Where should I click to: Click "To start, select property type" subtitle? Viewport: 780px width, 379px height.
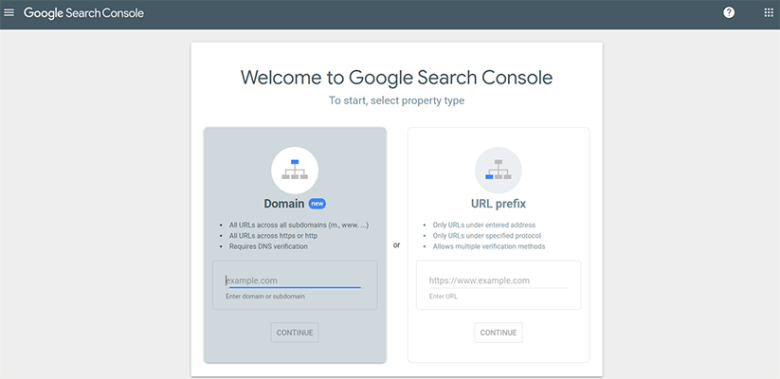pos(396,100)
